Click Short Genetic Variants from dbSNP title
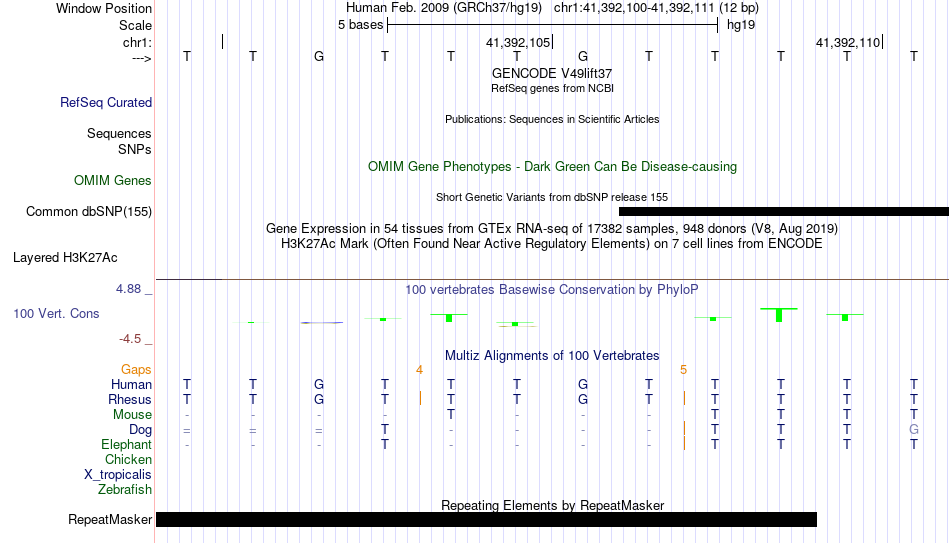 click(552, 198)
